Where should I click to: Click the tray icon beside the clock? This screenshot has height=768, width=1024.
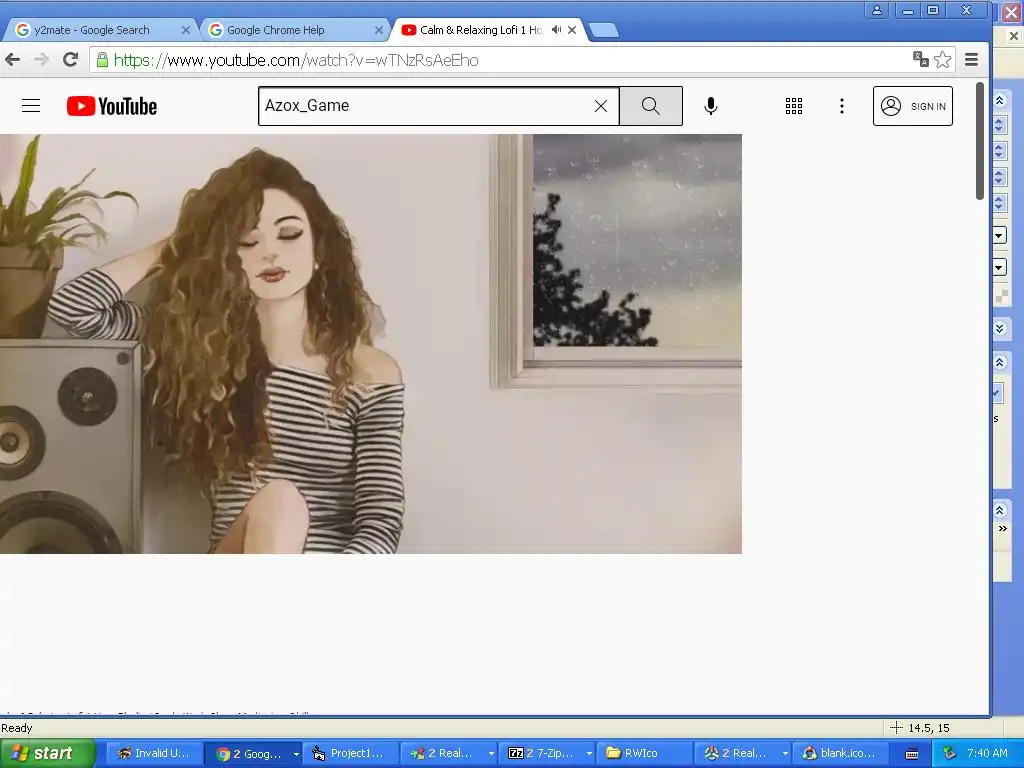pyautogui.click(x=949, y=753)
